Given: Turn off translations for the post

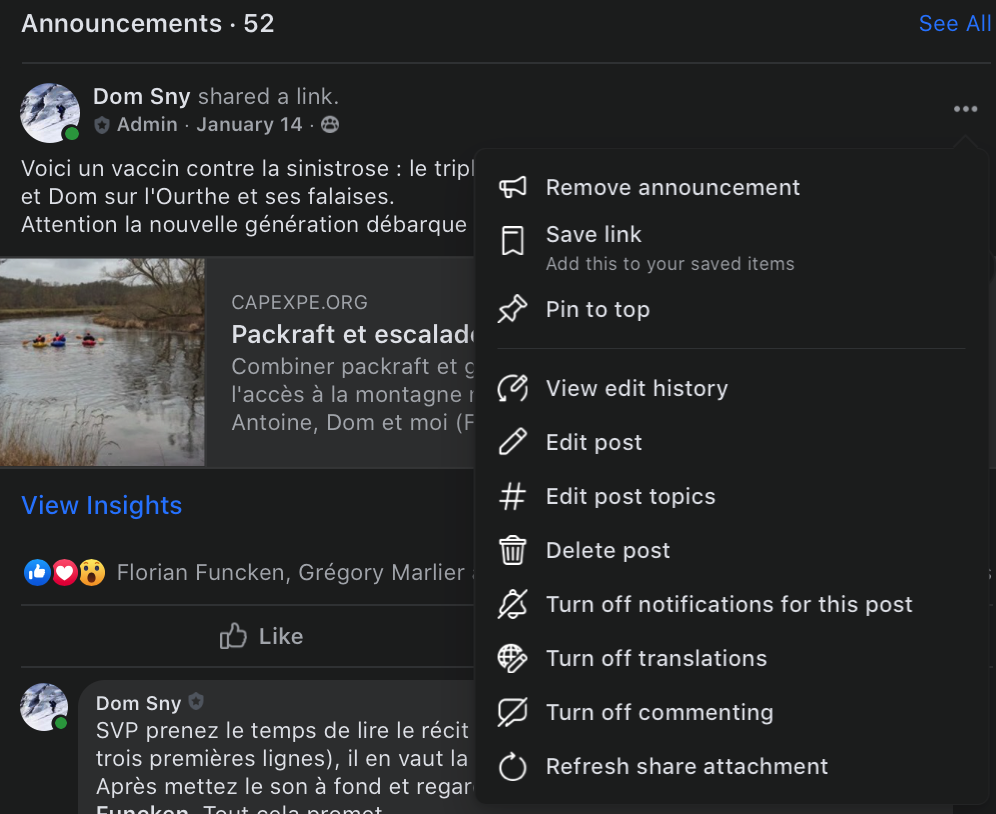Looking at the screenshot, I should tap(656, 658).
